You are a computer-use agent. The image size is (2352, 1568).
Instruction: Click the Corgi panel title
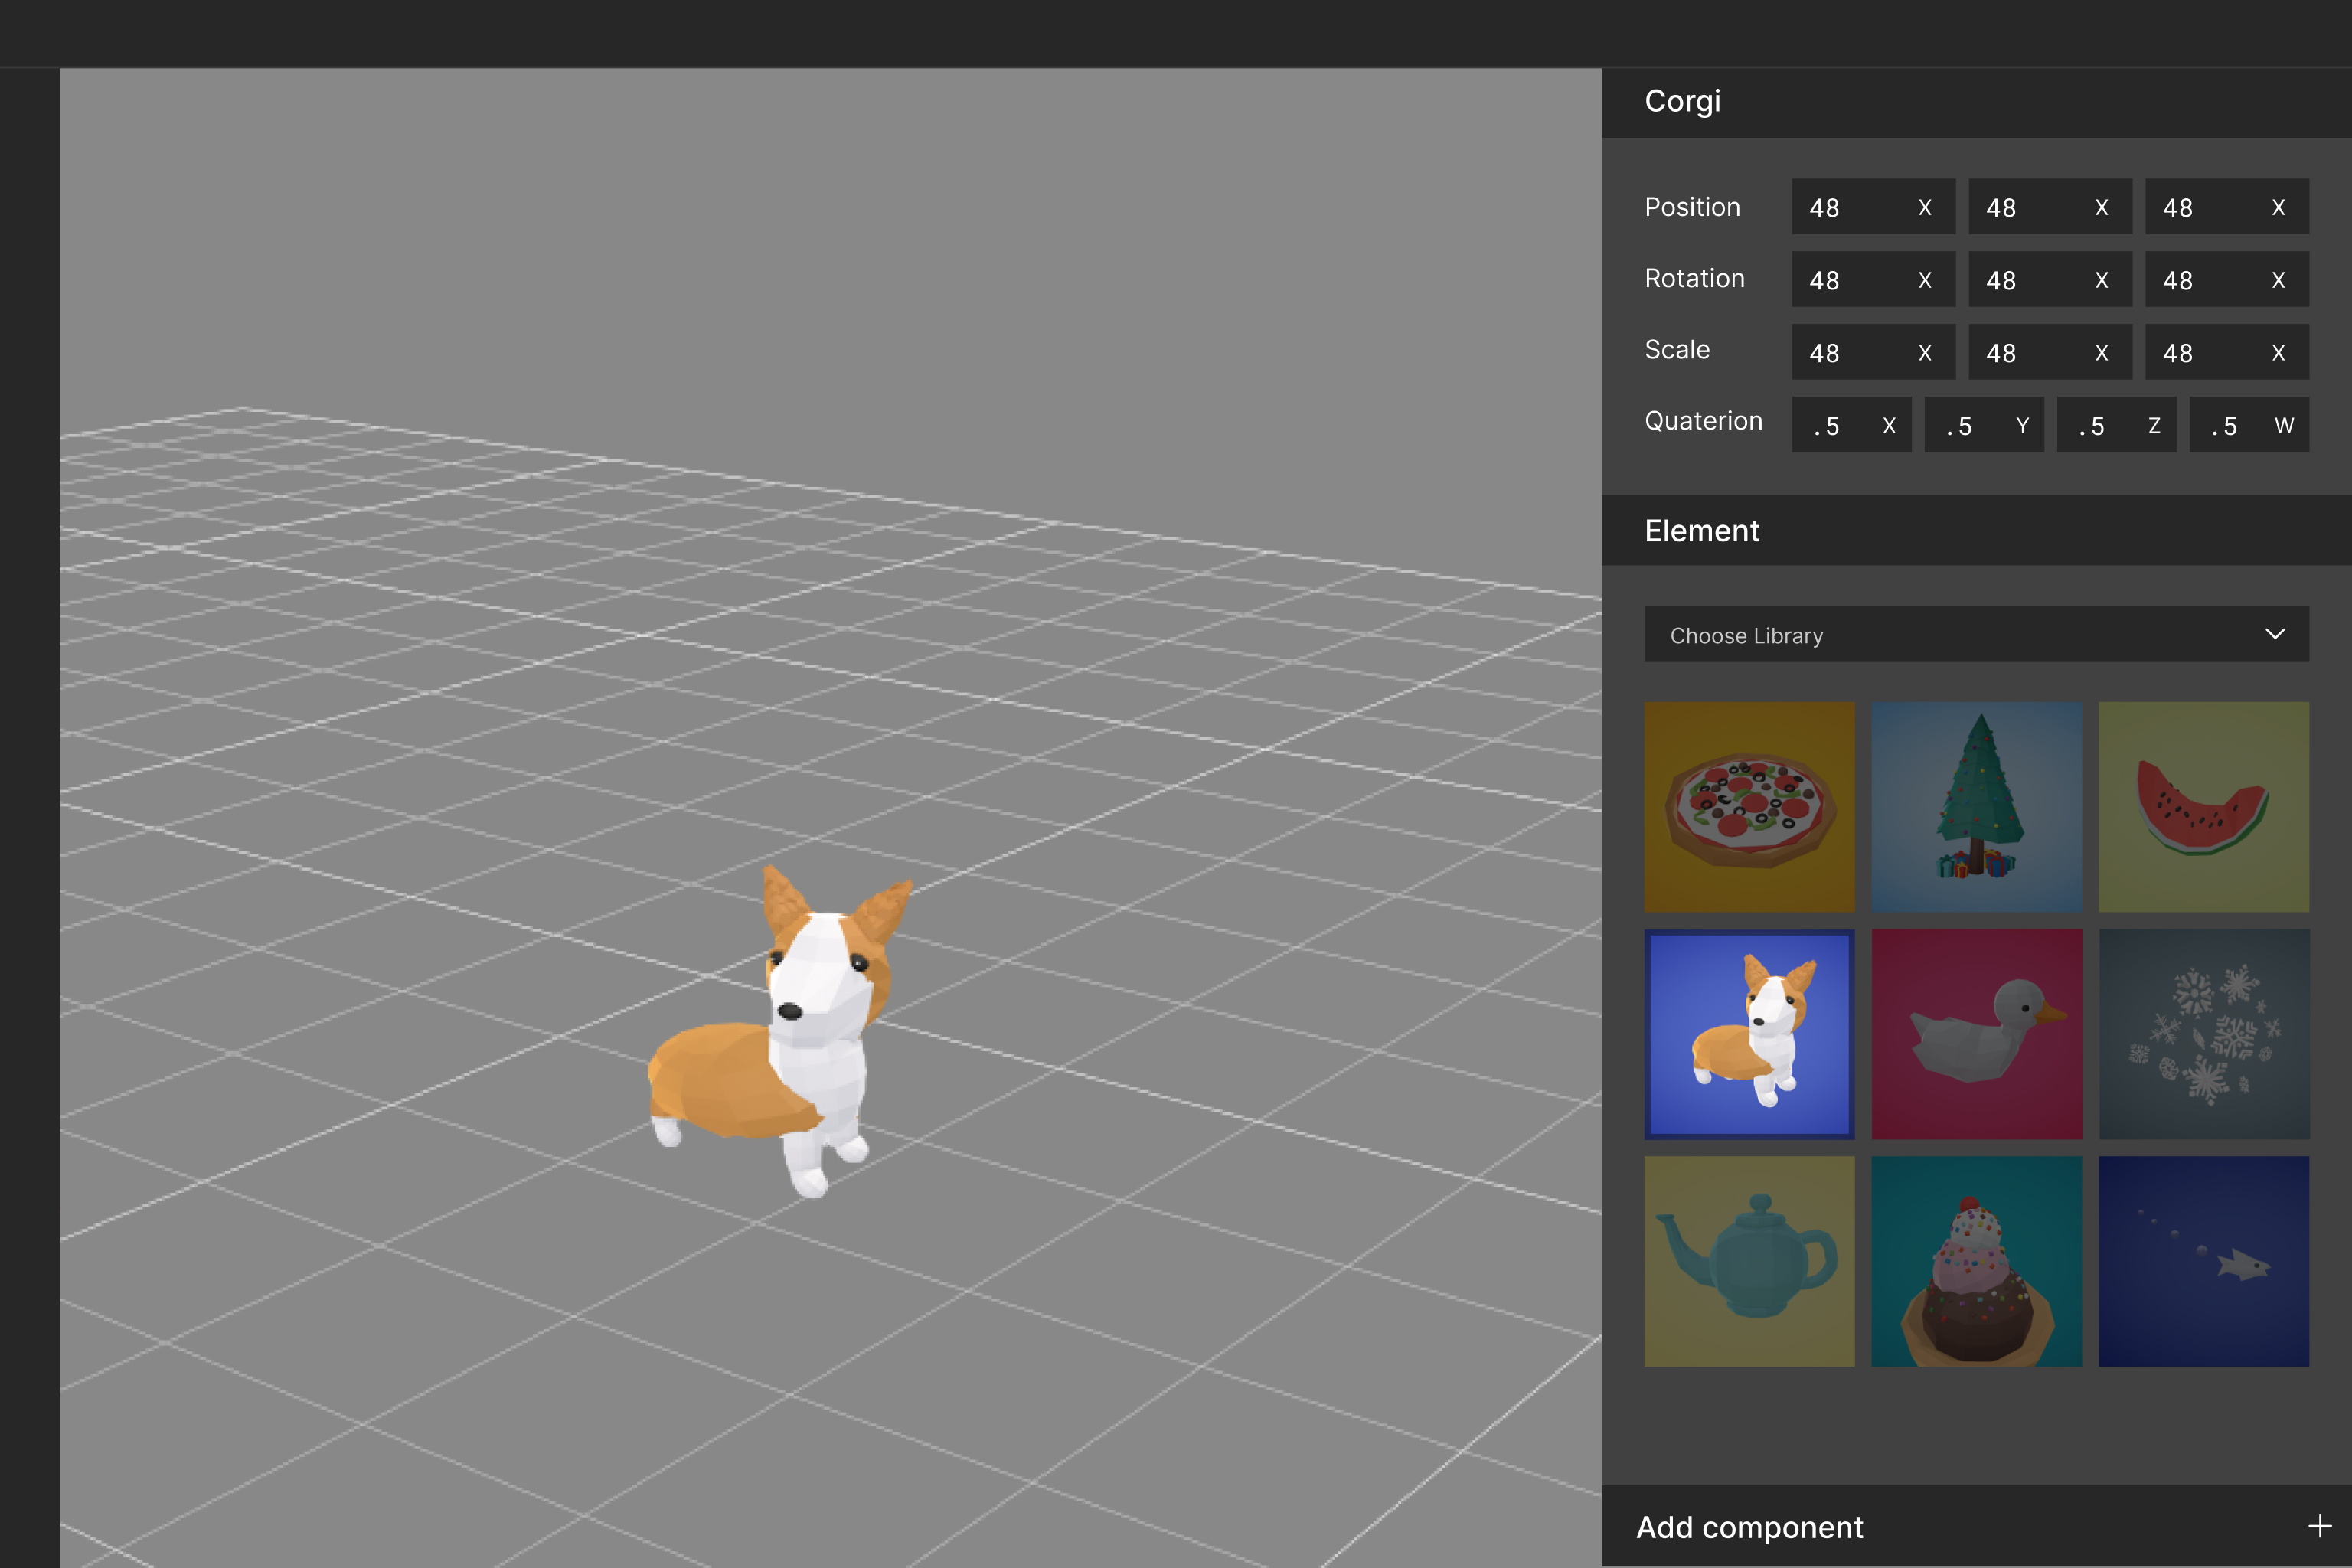pos(1682,101)
